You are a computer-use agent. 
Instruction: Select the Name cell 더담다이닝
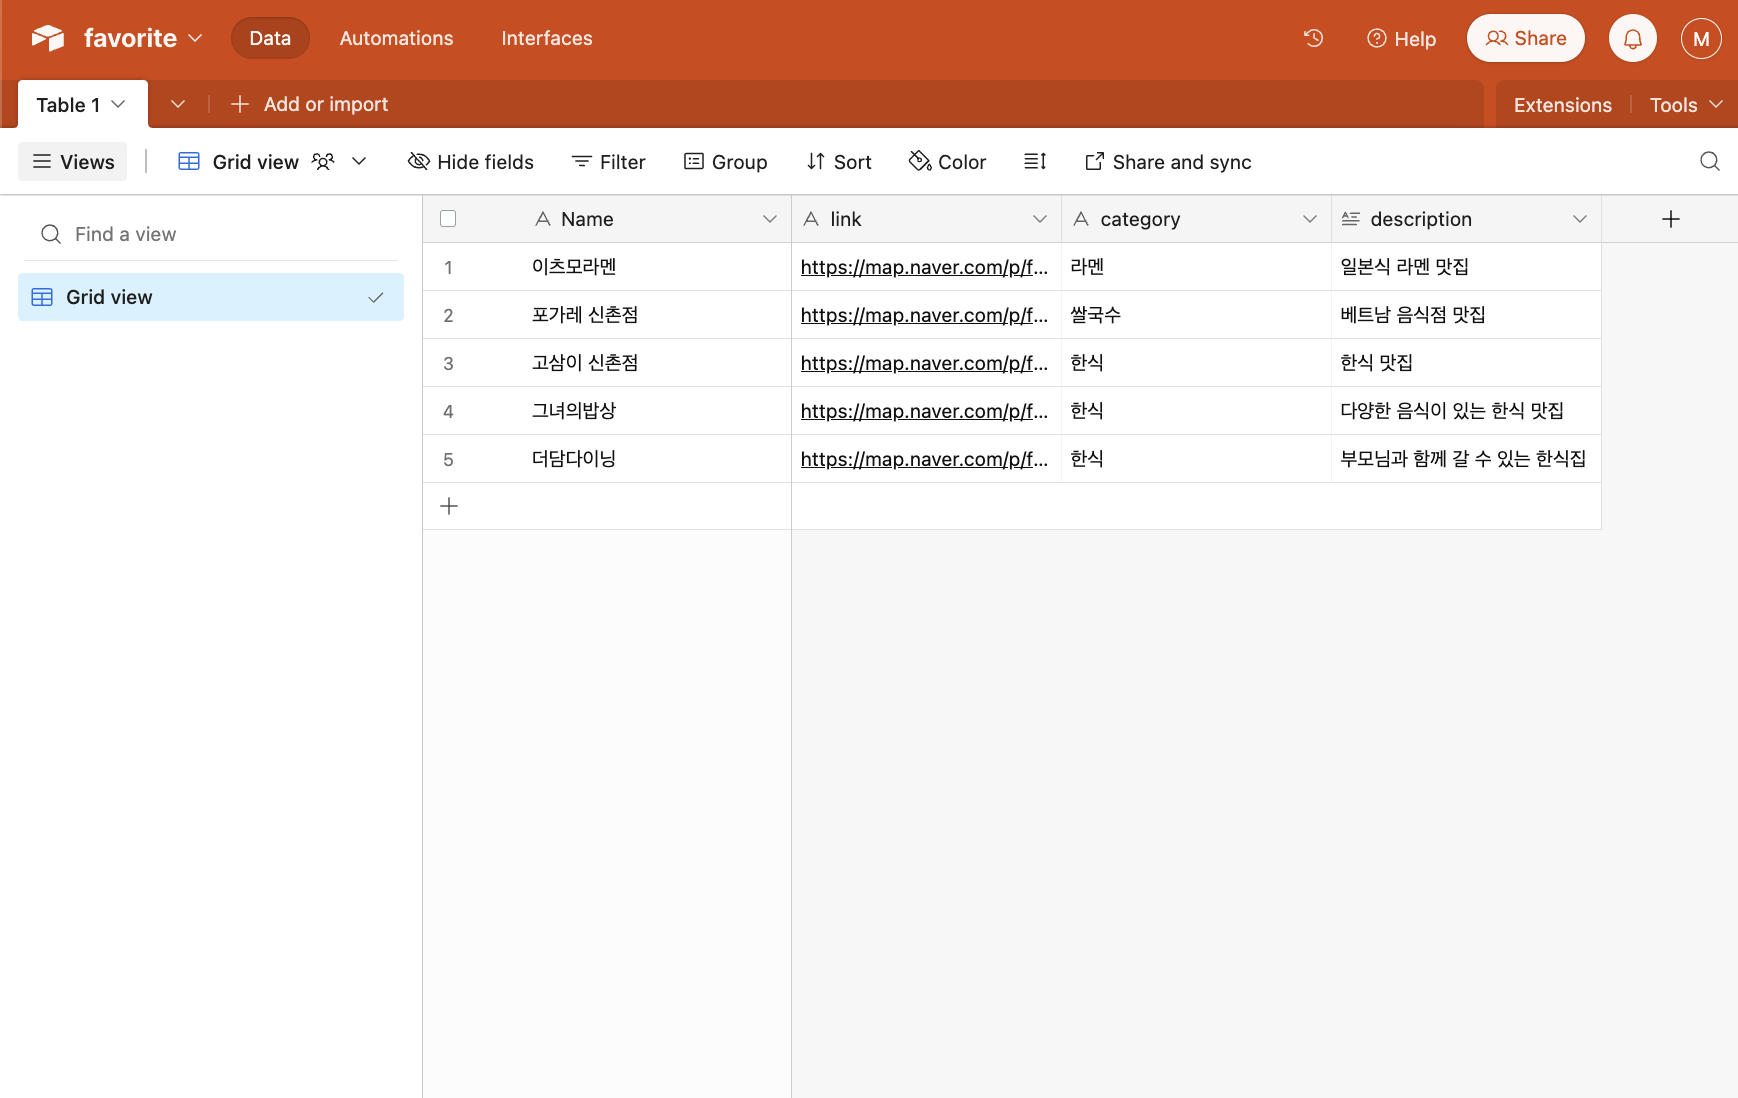point(657,459)
